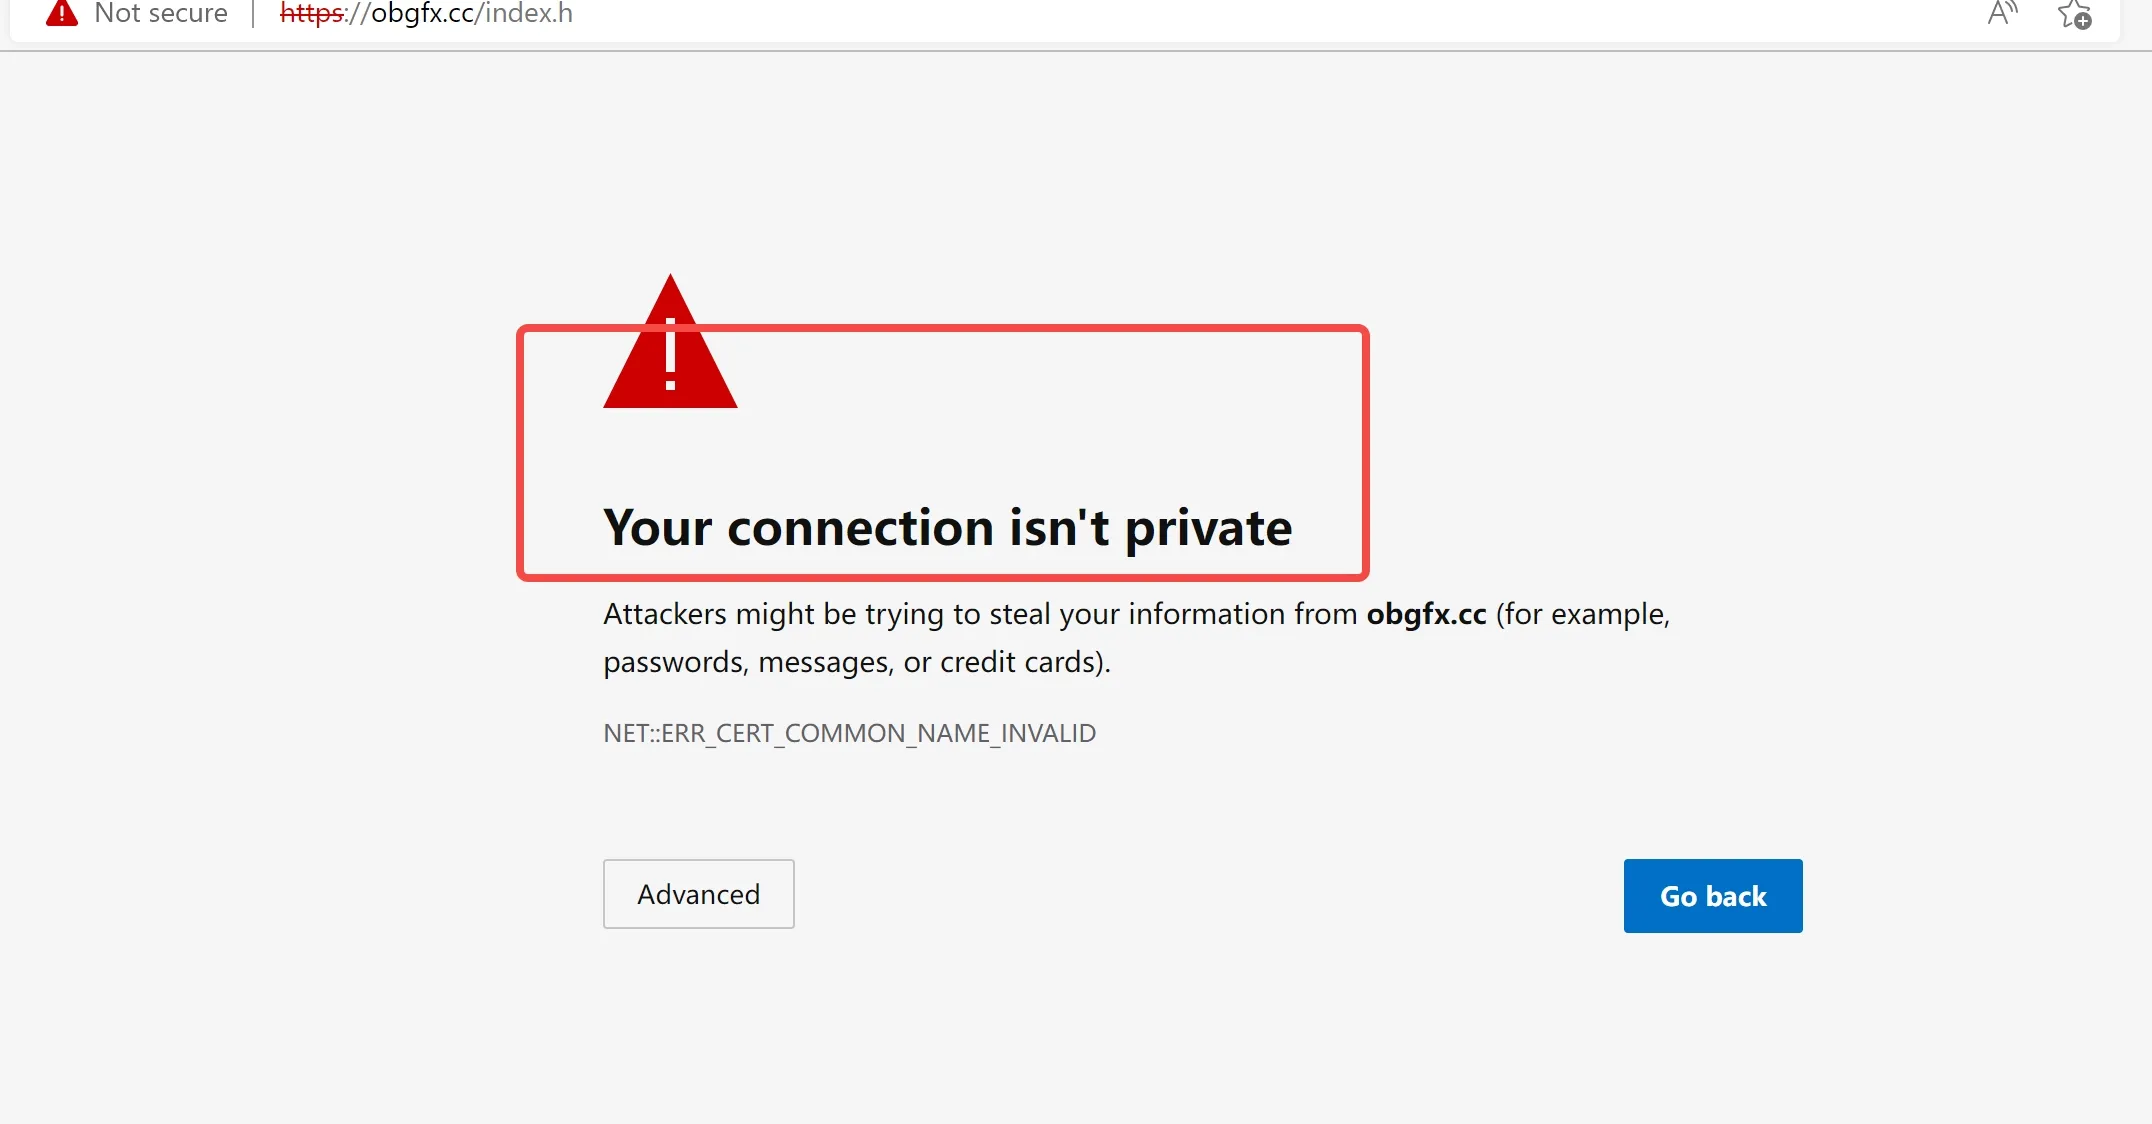Viewport: 2152px width, 1124px height.
Task: Click the NET::ERR_CERT_COMMON_NAME_INVALID error code
Action: click(x=850, y=734)
